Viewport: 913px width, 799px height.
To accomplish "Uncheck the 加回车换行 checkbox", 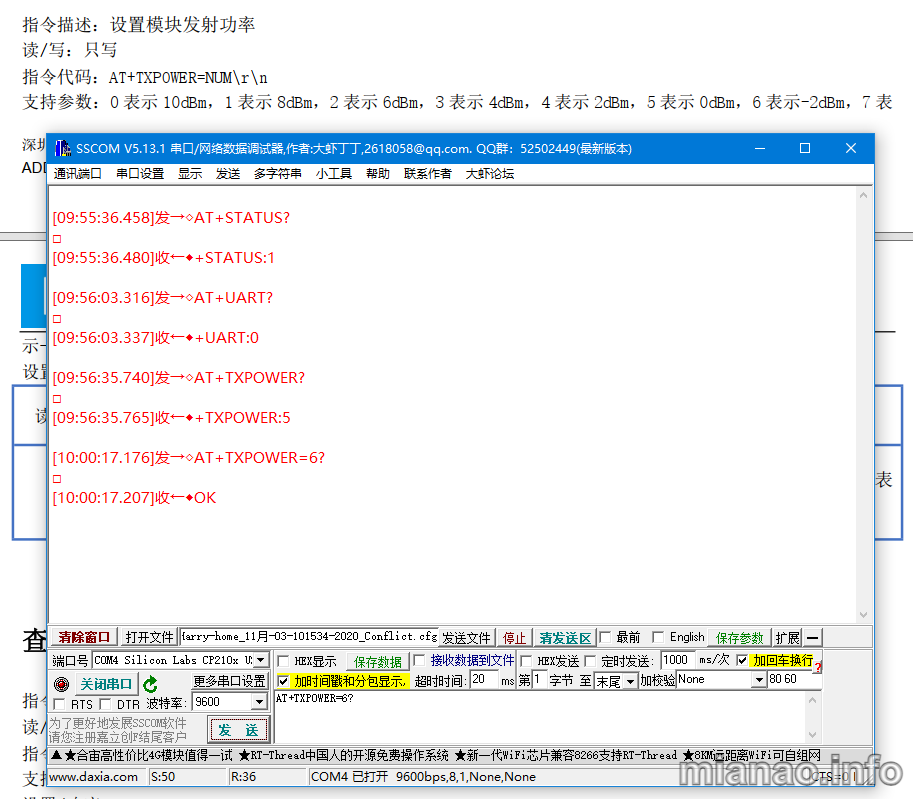I will [742, 660].
